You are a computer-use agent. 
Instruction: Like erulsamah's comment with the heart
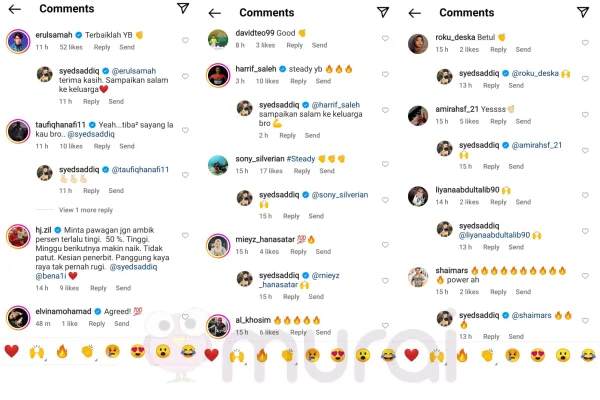tap(185, 40)
